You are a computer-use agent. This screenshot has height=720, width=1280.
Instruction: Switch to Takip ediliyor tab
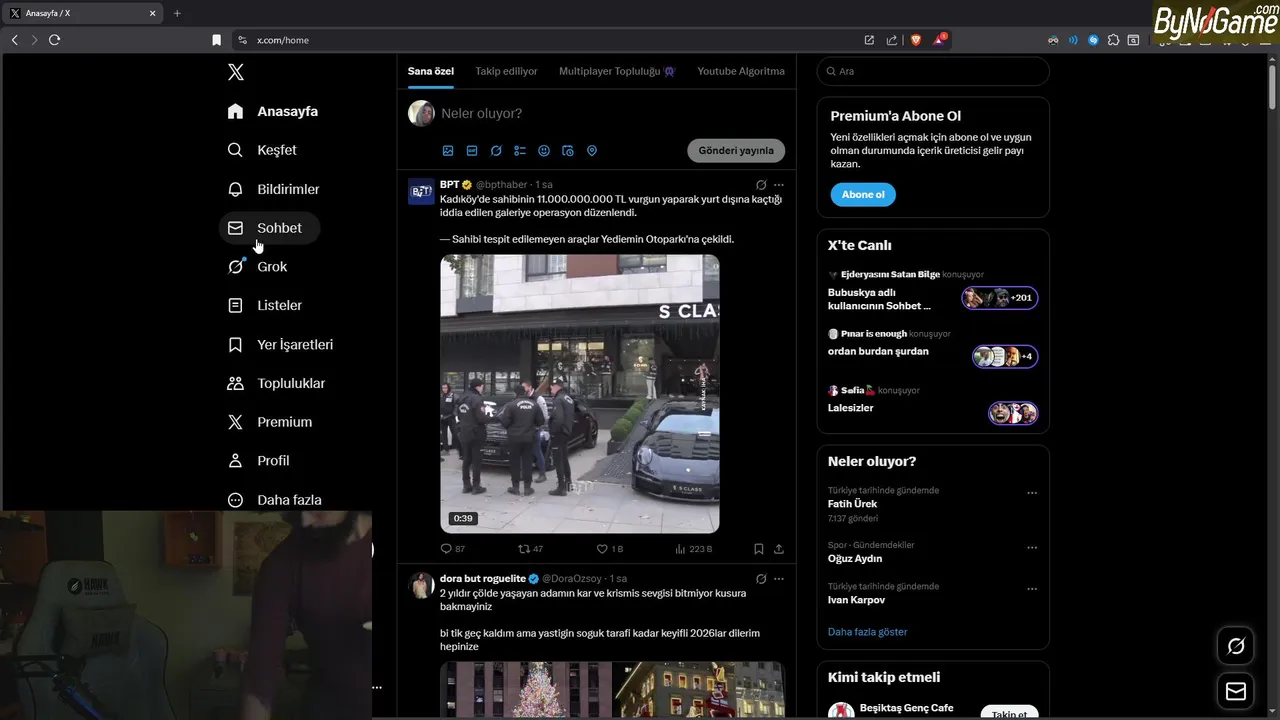coord(506,71)
